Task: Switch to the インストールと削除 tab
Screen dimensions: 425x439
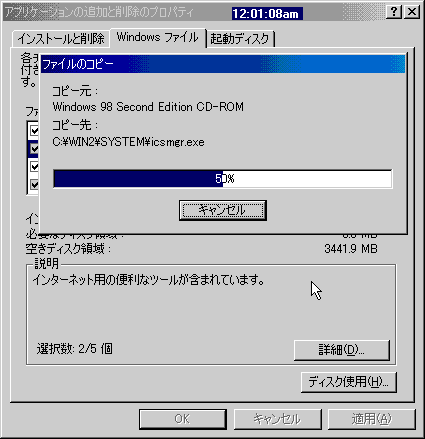Action: click(61, 39)
